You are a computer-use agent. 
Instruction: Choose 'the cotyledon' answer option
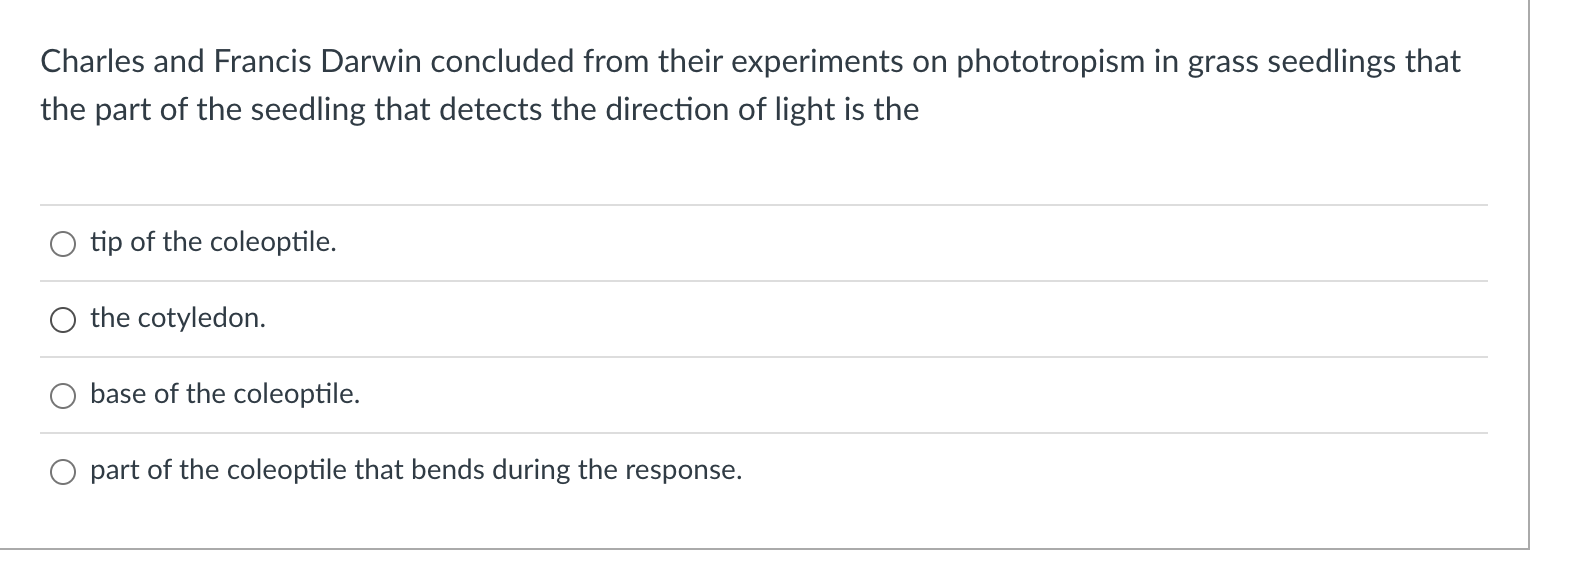coord(62,319)
